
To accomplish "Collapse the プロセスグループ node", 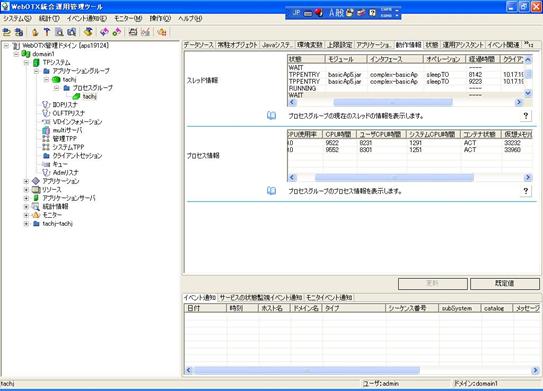I will click(56, 88).
